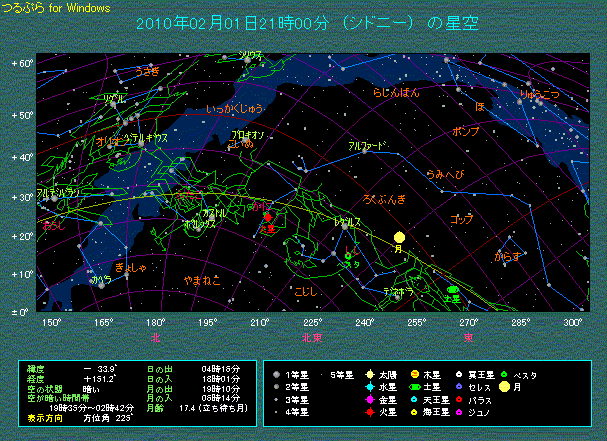Click the うみへび constellation name
This screenshot has width=607, height=441.
pos(442,174)
